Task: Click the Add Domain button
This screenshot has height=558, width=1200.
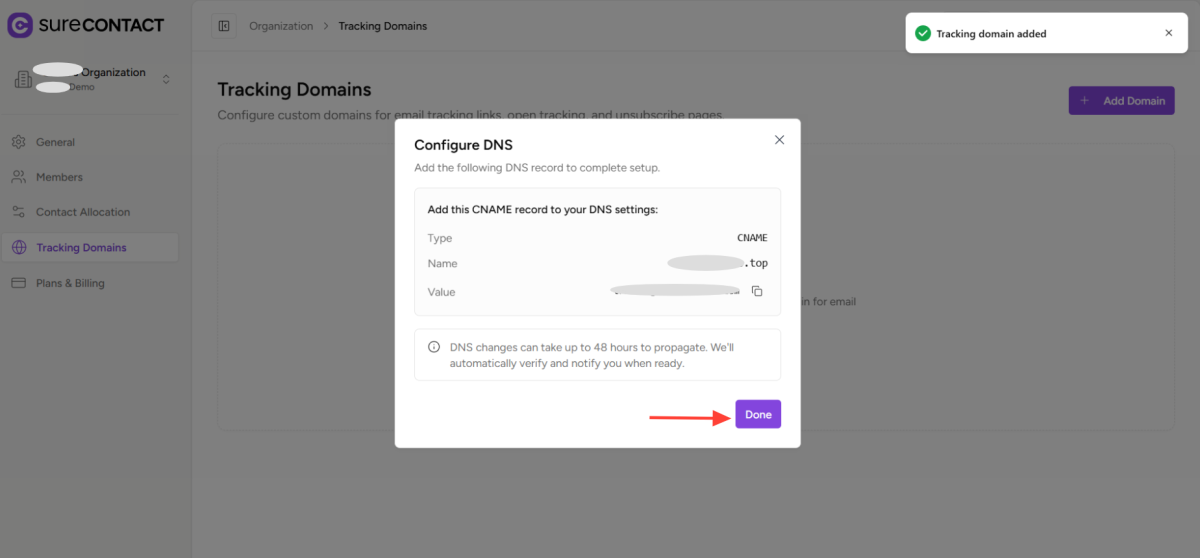Action: pos(1121,101)
